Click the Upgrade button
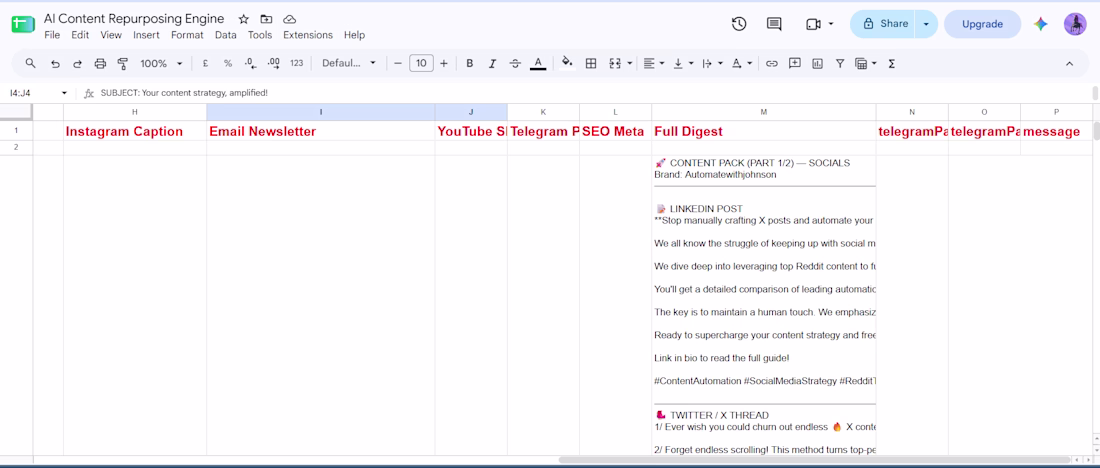The image size is (1100, 468). [982, 24]
